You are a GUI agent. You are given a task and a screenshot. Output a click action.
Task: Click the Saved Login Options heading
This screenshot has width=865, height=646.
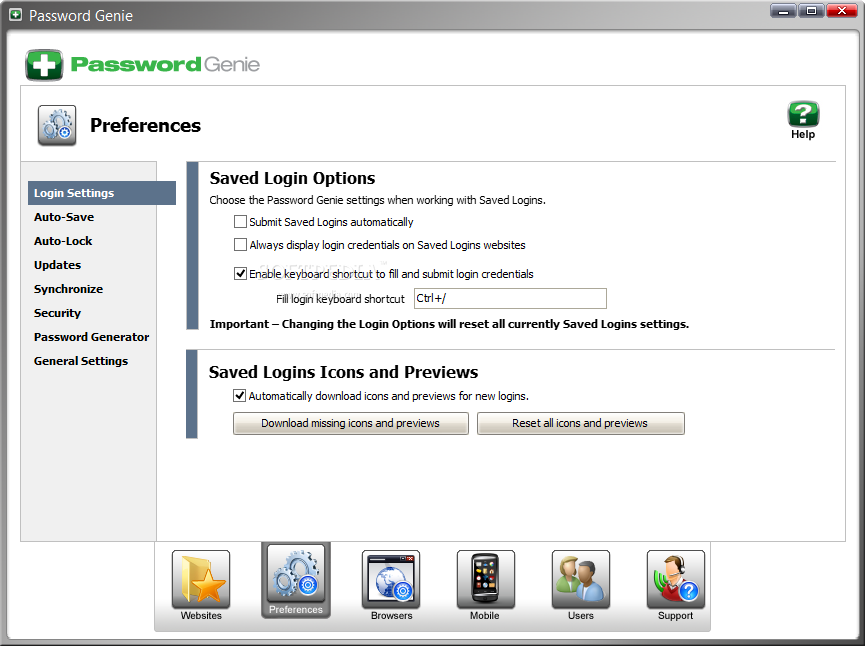pyautogui.click(x=292, y=178)
